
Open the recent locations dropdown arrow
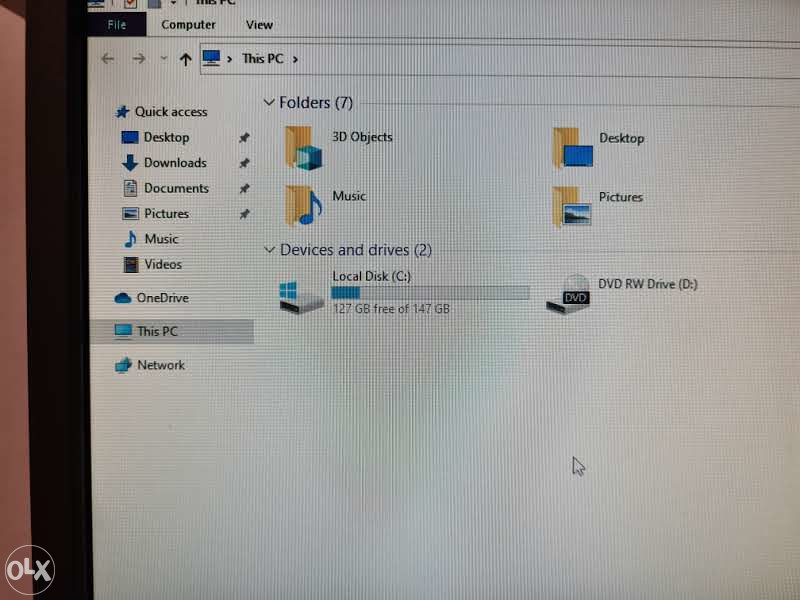[164, 58]
